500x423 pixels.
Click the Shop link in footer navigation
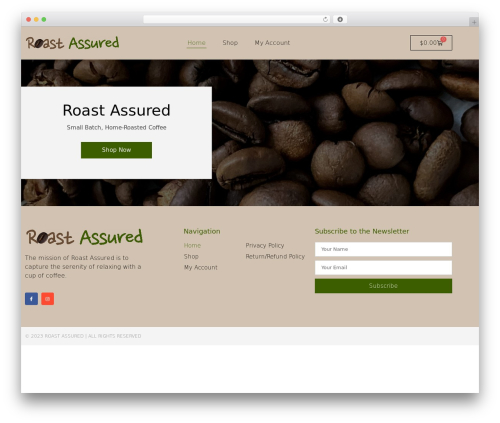(191, 256)
